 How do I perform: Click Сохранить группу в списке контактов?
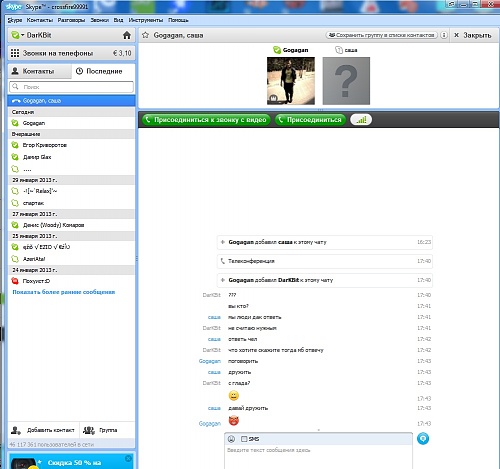point(381,35)
